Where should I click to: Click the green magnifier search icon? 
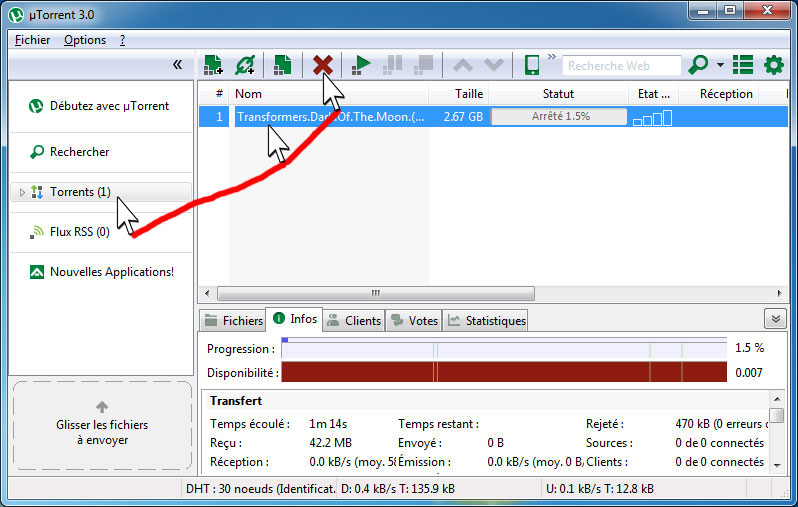click(698, 65)
